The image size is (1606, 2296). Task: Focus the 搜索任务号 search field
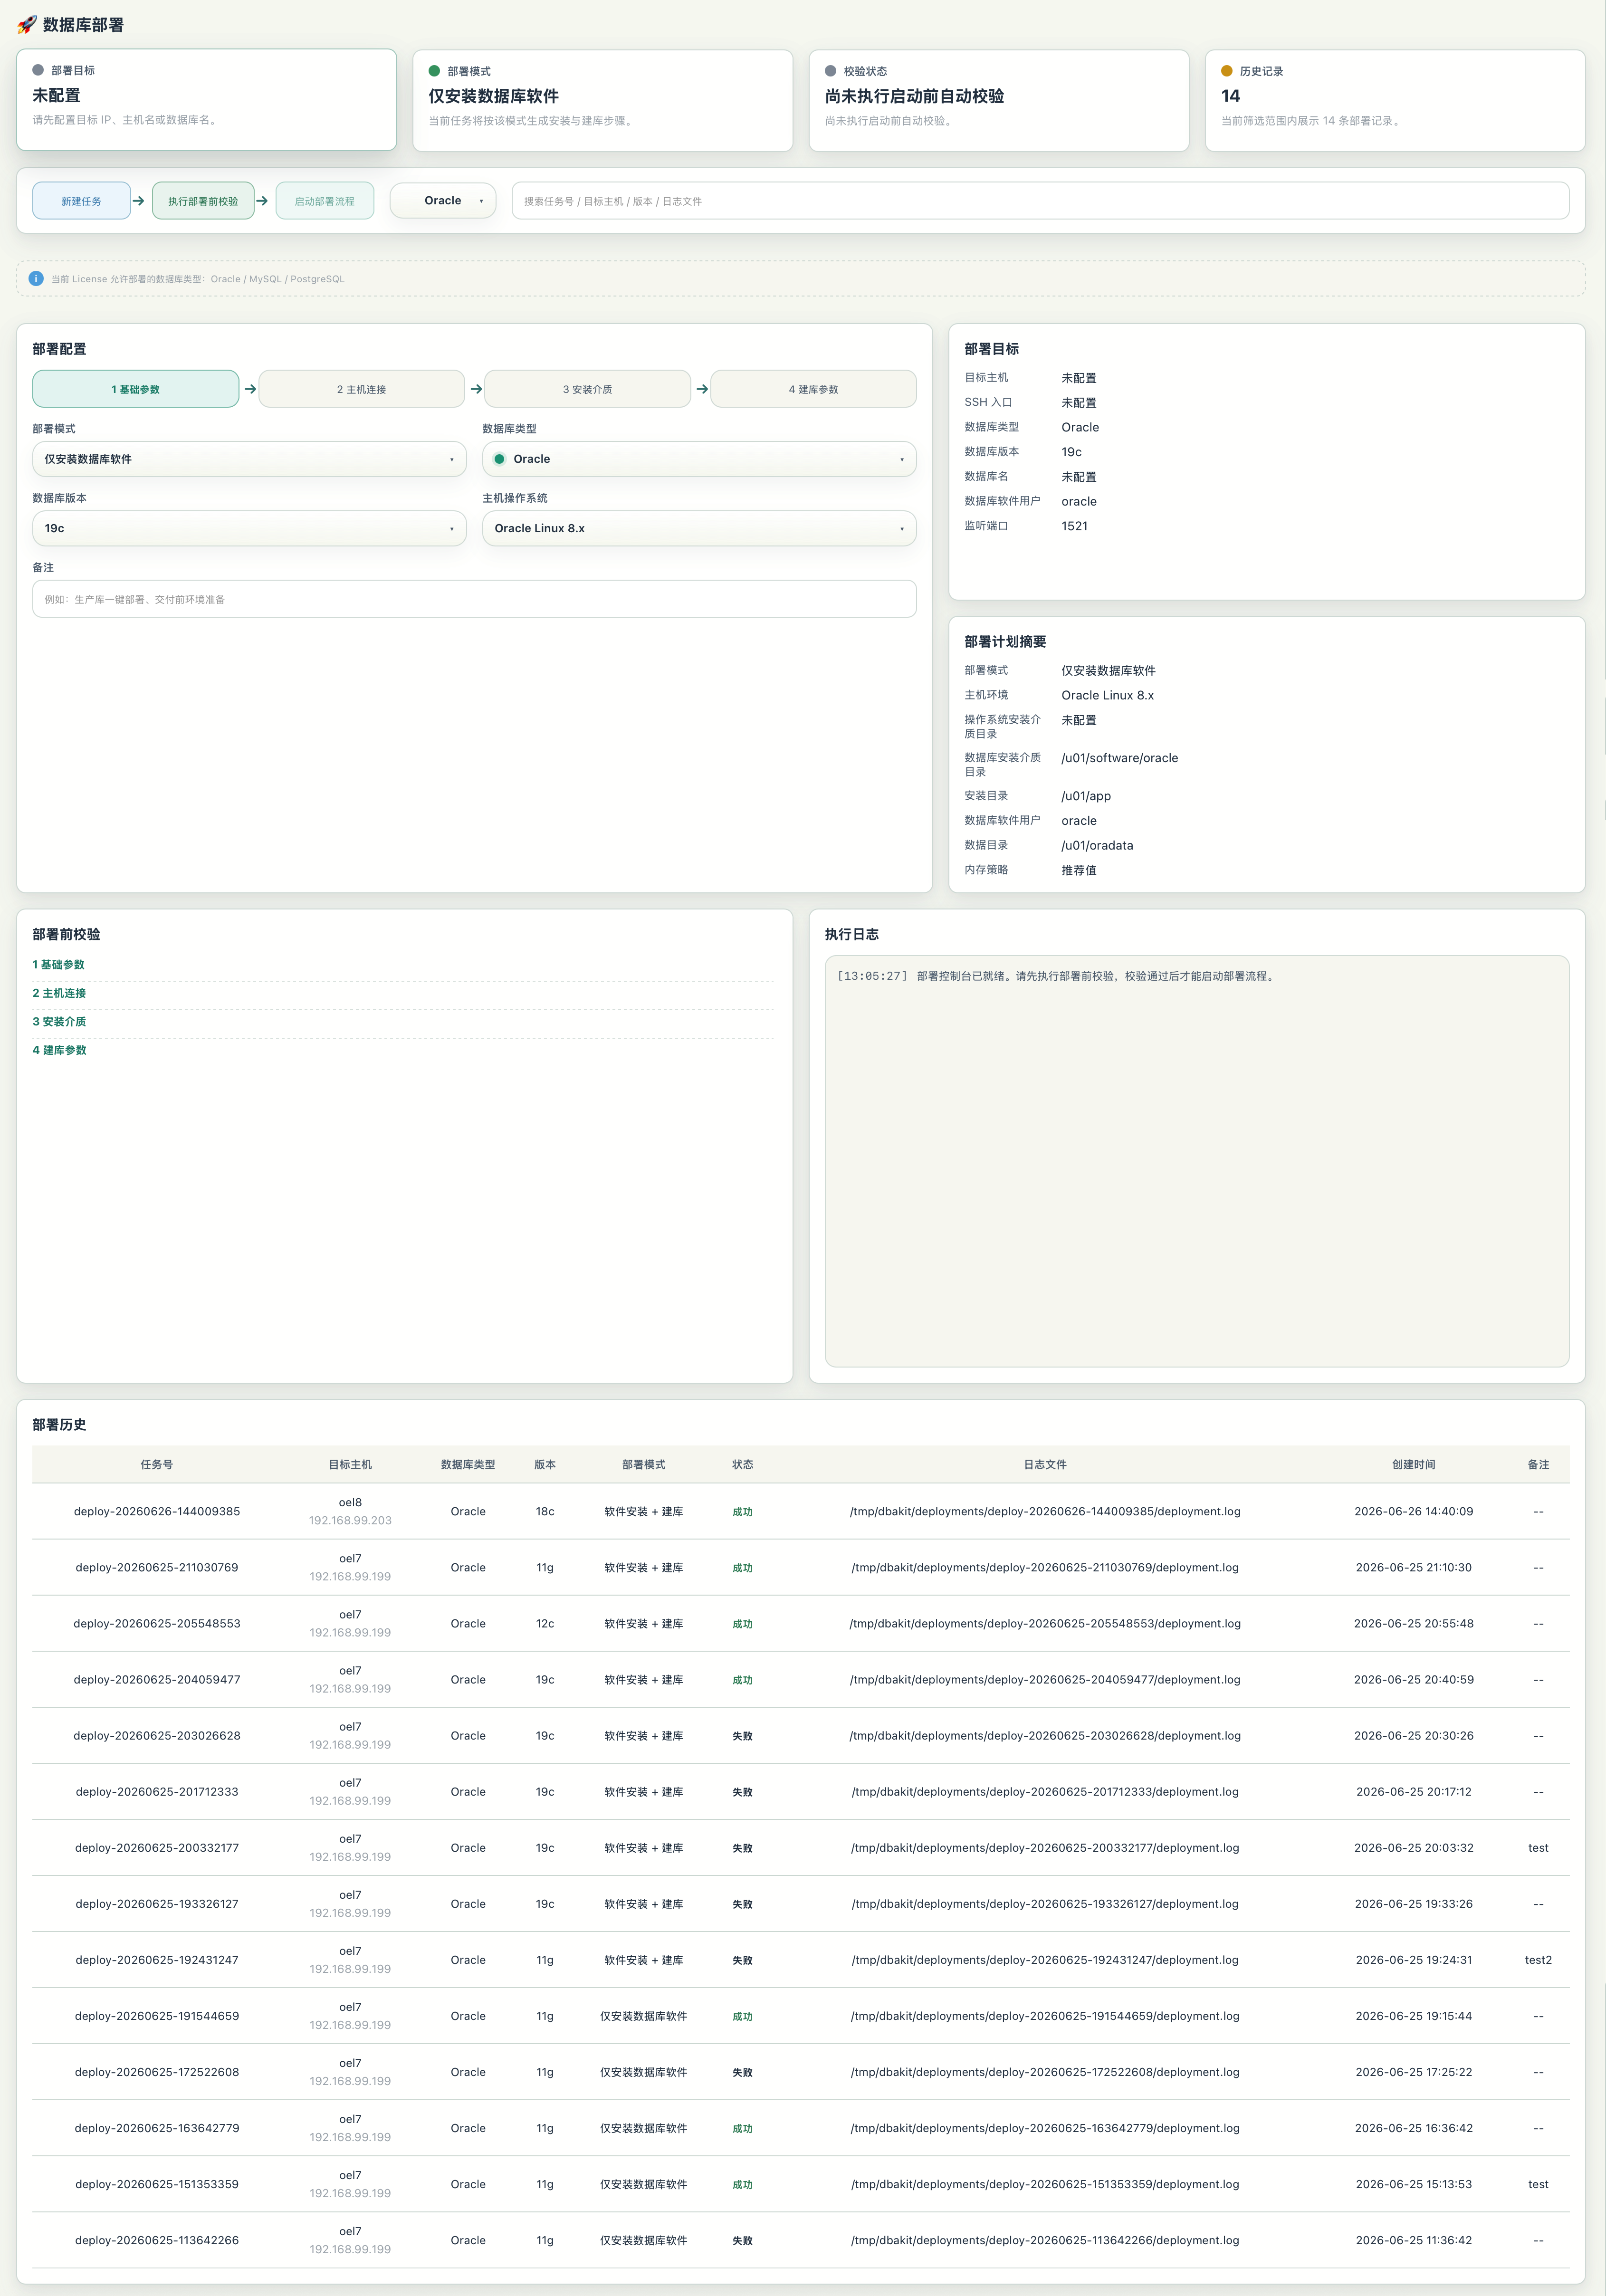[1040, 201]
